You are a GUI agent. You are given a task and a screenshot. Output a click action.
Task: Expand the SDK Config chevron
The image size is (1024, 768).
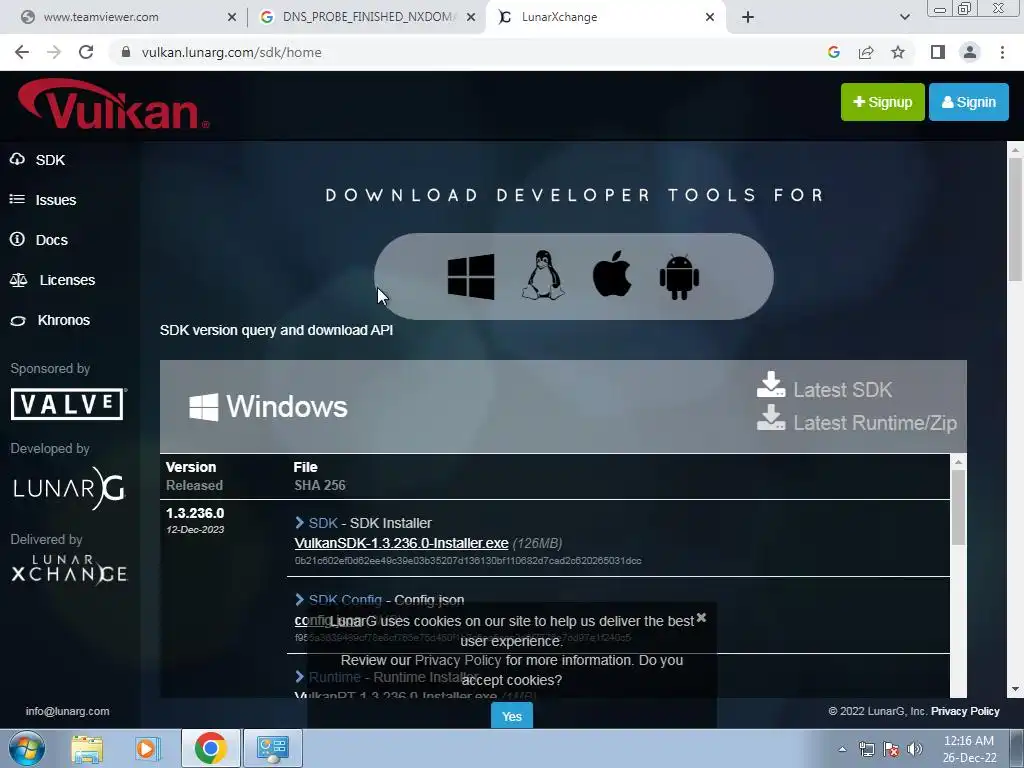click(x=299, y=600)
